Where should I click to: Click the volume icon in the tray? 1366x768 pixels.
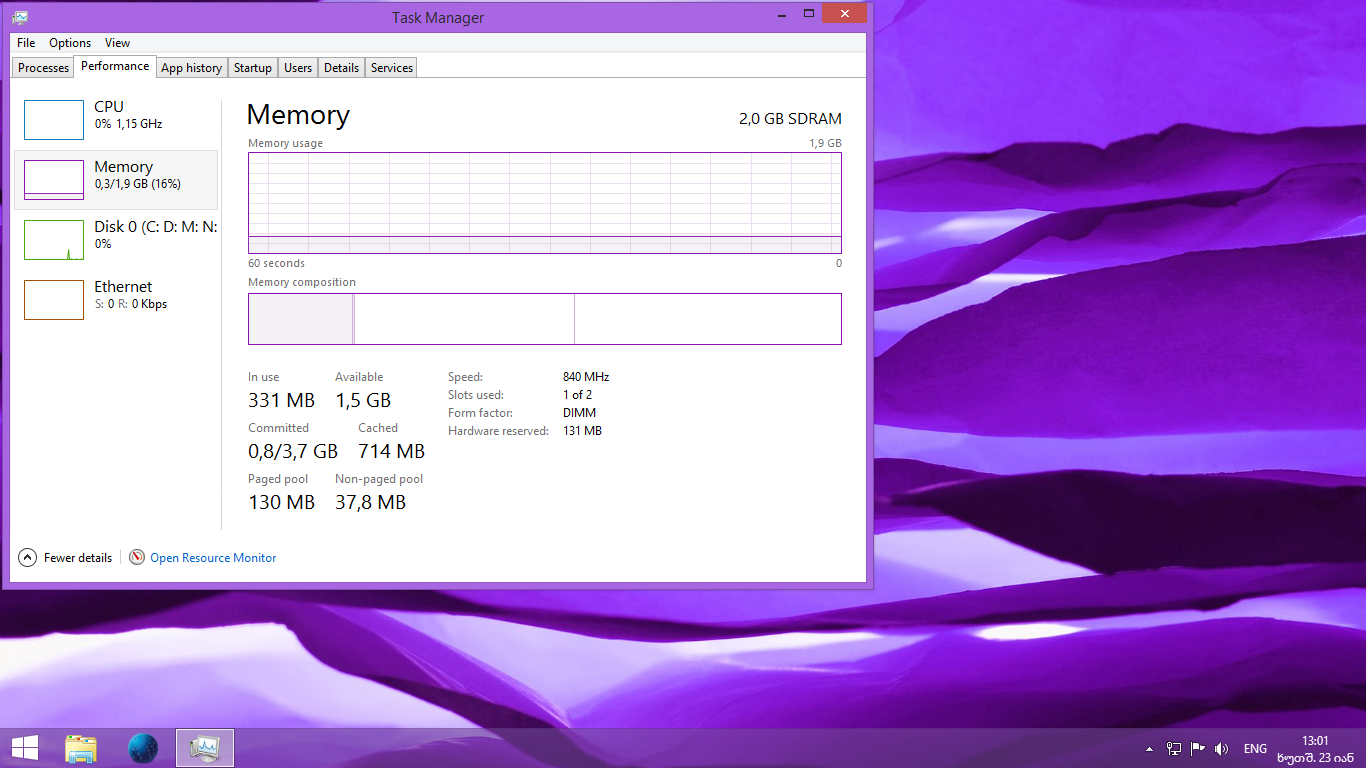(x=1221, y=747)
